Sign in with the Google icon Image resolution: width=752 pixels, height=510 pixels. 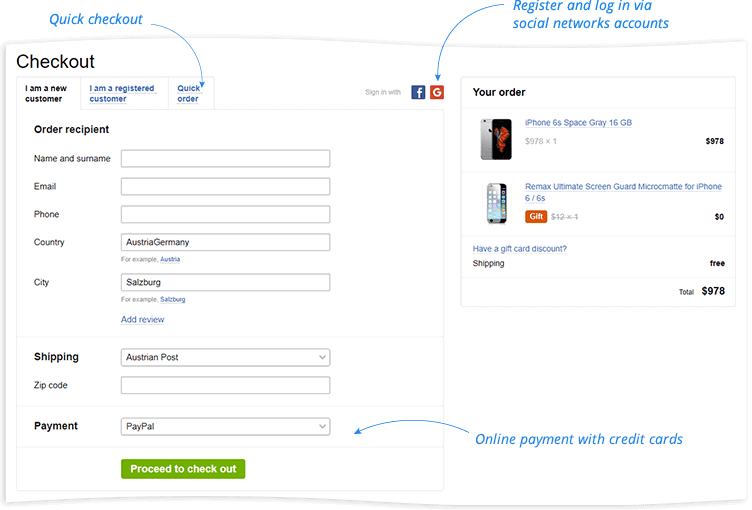pyautogui.click(x=436, y=92)
